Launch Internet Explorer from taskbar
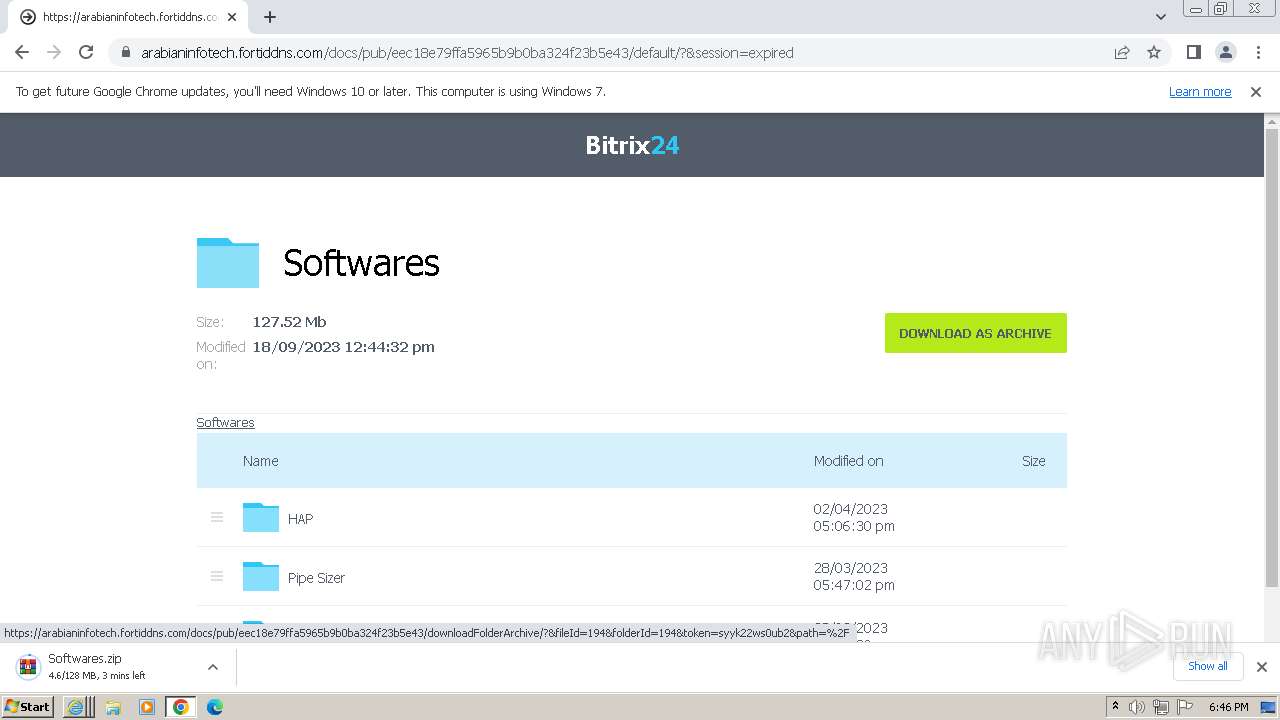 pyautogui.click(x=75, y=706)
